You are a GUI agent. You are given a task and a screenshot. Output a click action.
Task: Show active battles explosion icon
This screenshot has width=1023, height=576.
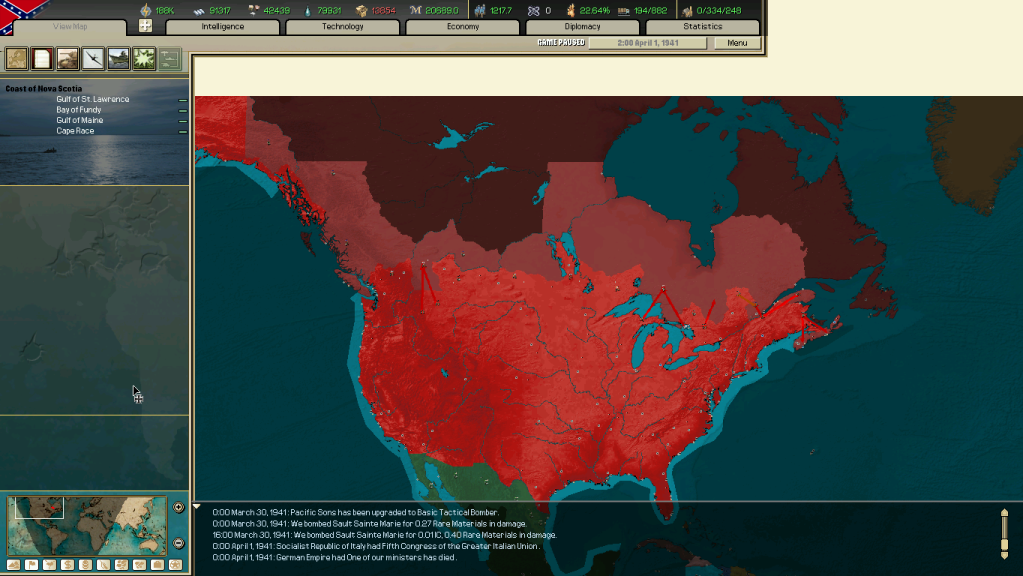[x=144, y=59]
